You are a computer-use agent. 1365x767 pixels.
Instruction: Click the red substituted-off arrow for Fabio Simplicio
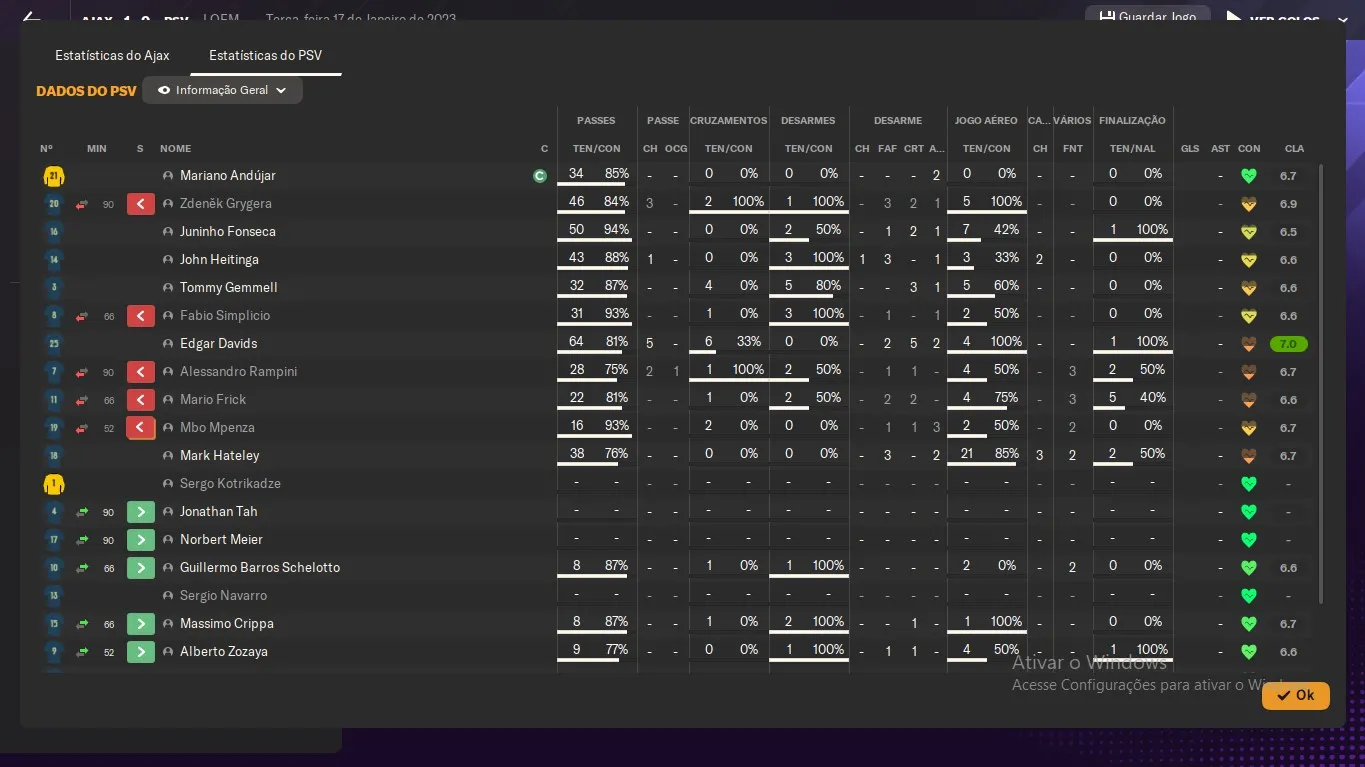(x=141, y=316)
